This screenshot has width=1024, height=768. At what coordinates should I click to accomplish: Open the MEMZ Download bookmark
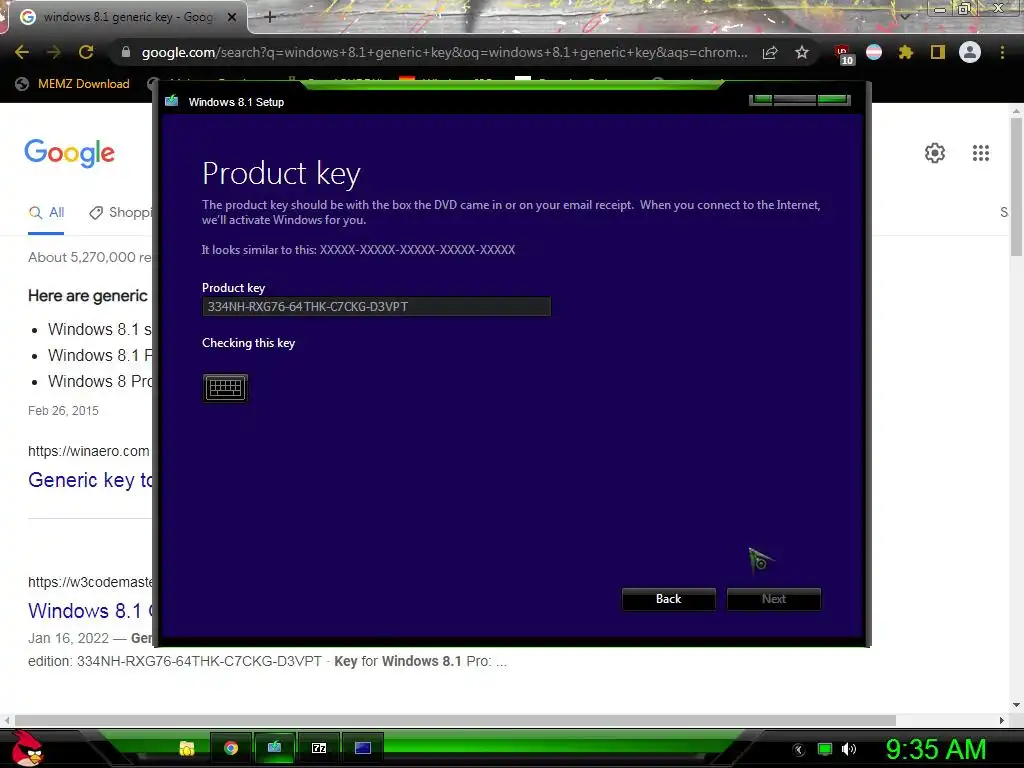[72, 84]
